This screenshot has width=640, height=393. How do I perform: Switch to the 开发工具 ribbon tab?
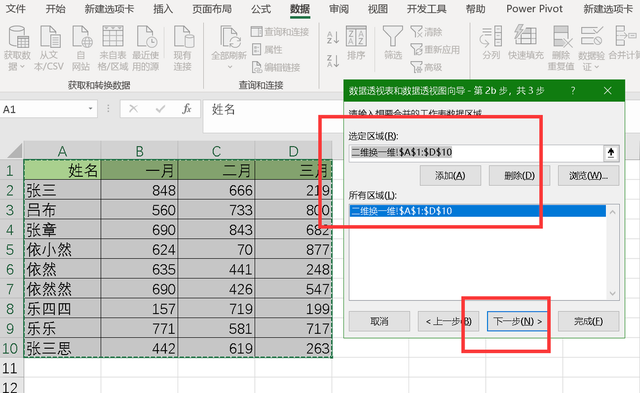tap(427, 9)
